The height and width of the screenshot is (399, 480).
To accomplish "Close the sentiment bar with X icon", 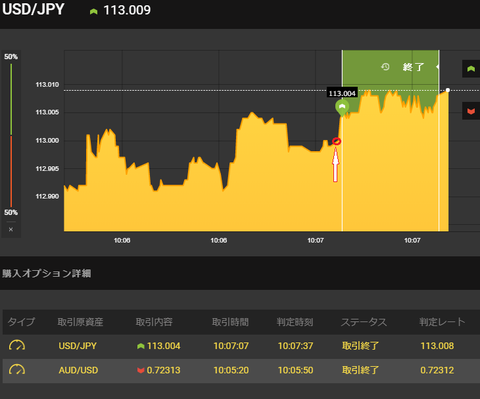I will [11, 229].
